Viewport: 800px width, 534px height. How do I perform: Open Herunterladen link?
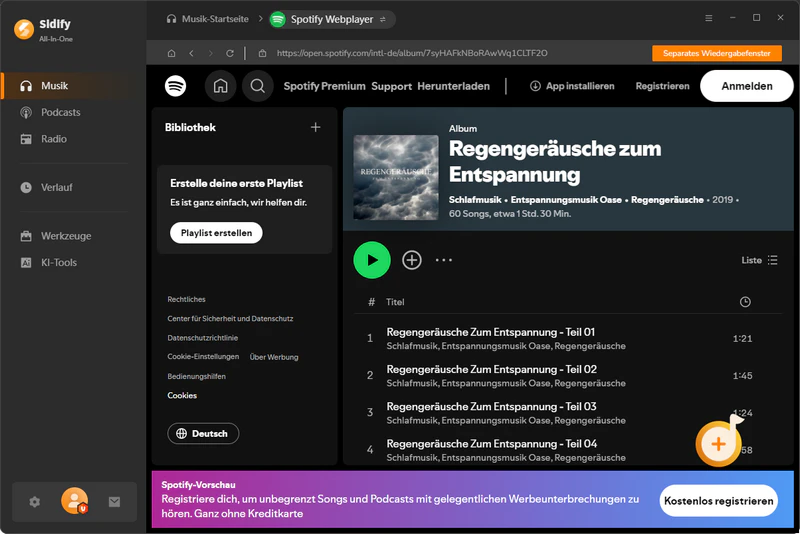click(x=454, y=86)
